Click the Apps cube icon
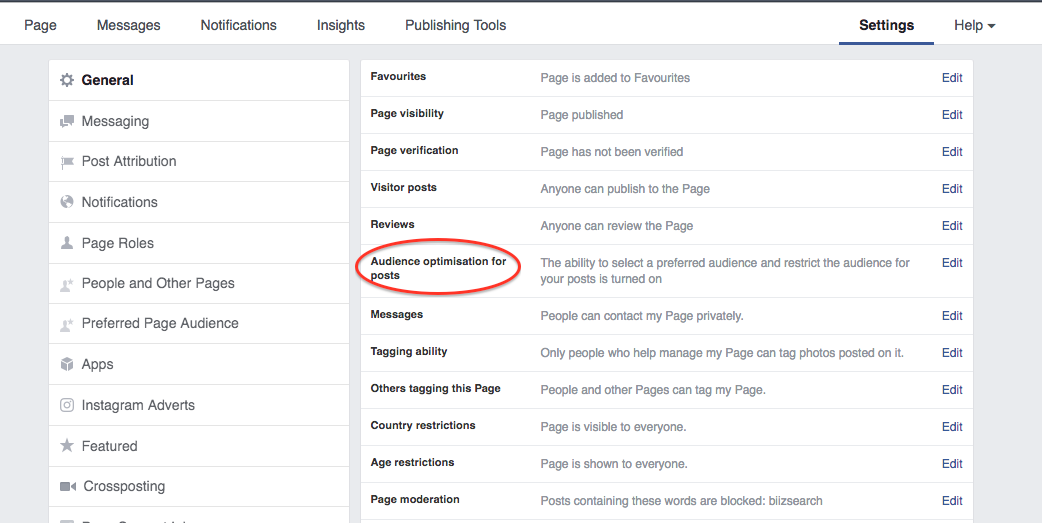This screenshot has width=1042, height=523. pyautogui.click(x=67, y=364)
